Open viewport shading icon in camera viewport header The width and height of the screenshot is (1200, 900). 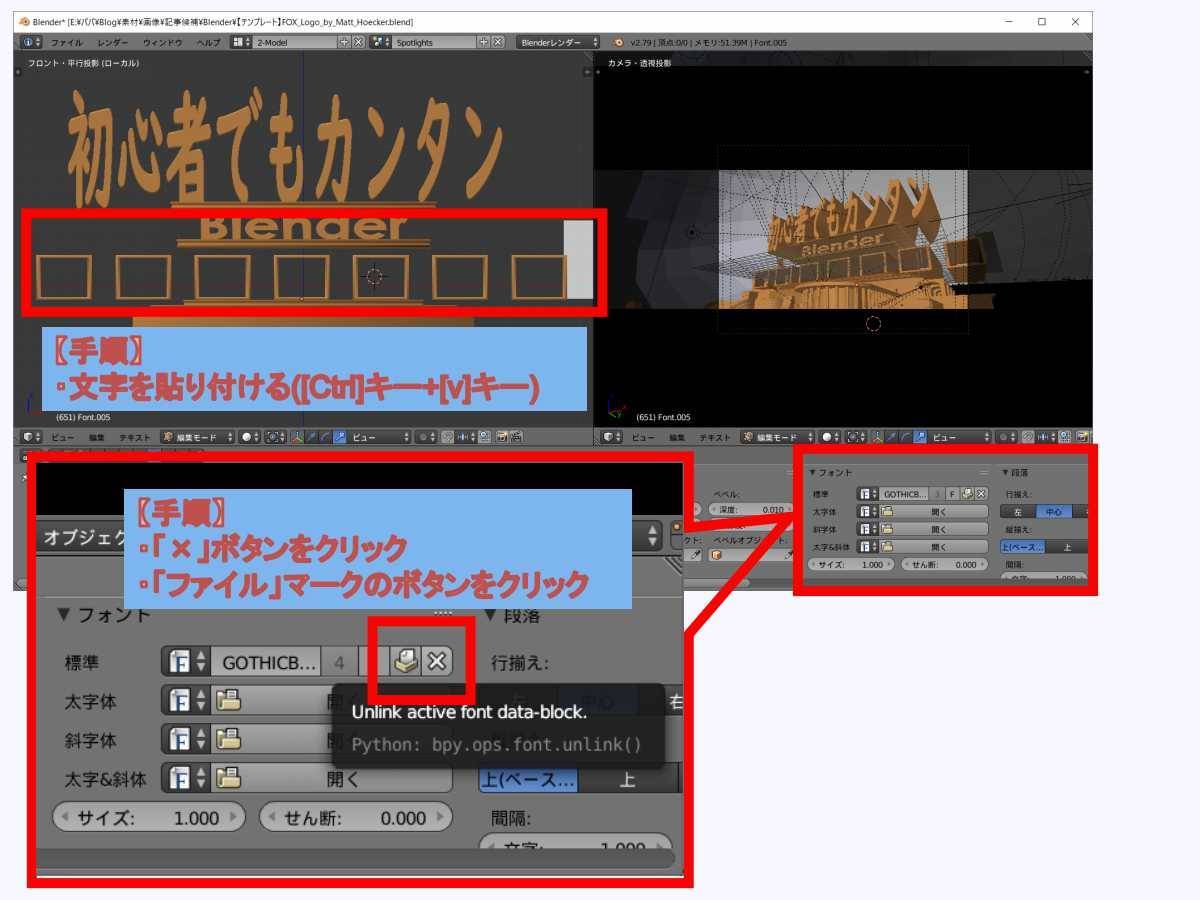pos(831,437)
